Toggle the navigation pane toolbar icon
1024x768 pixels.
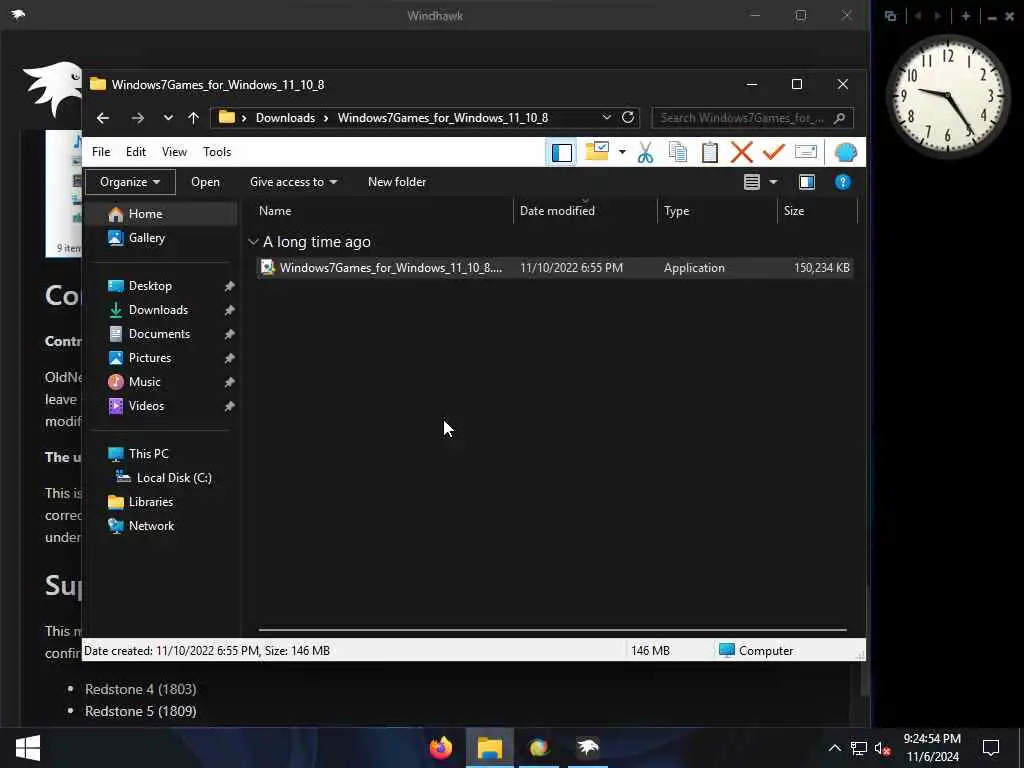(x=562, y=152)
